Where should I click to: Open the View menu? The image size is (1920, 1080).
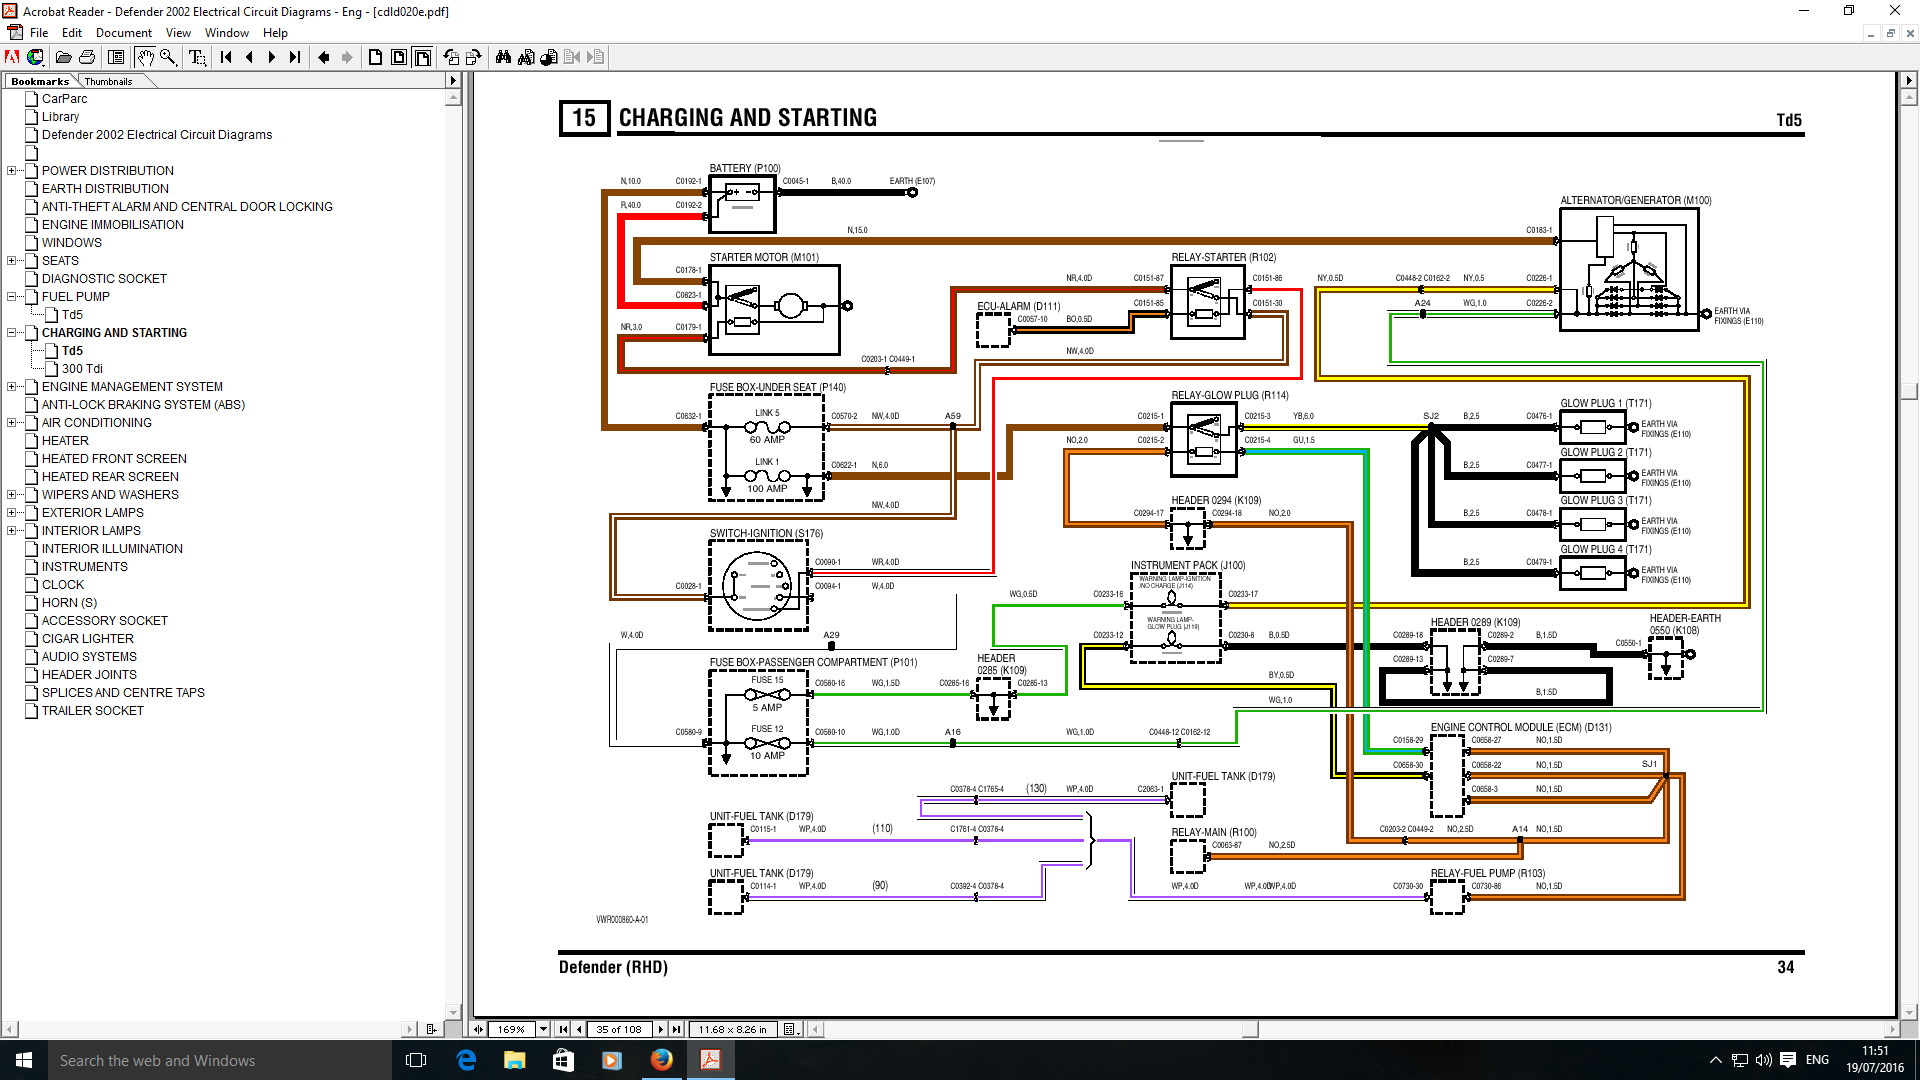(x=178, y=33)
